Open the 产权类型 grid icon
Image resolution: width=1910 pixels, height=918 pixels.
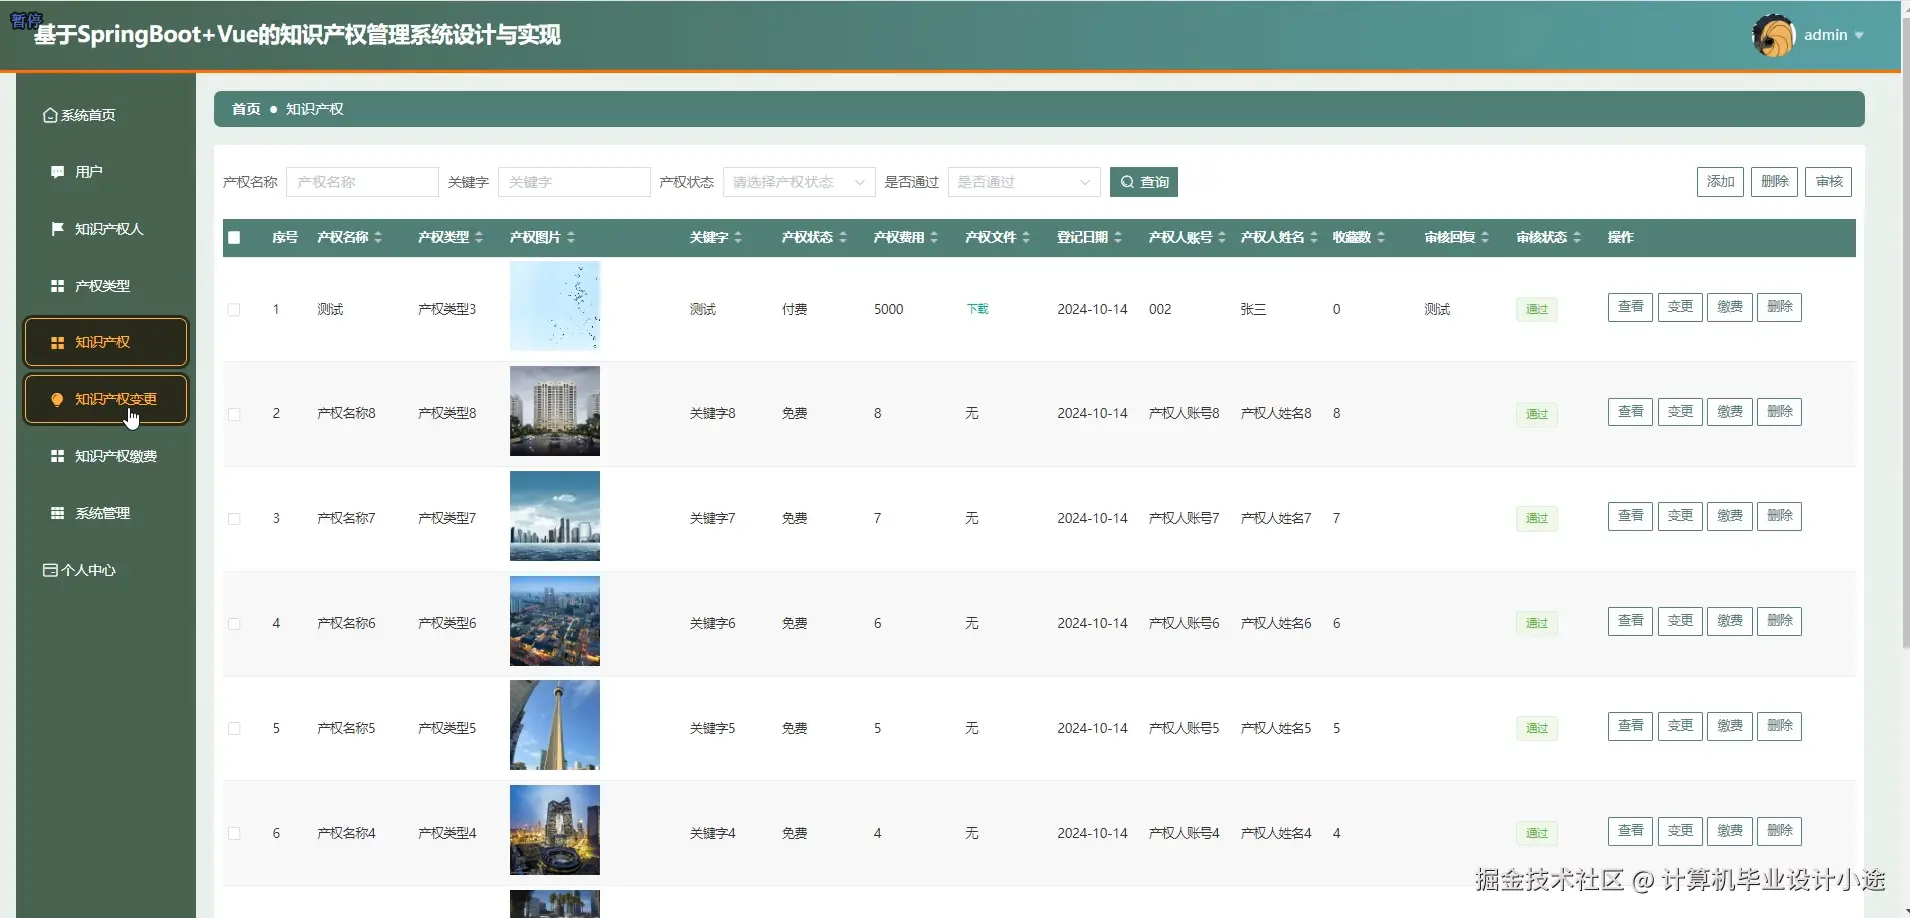tap(57, 285)
